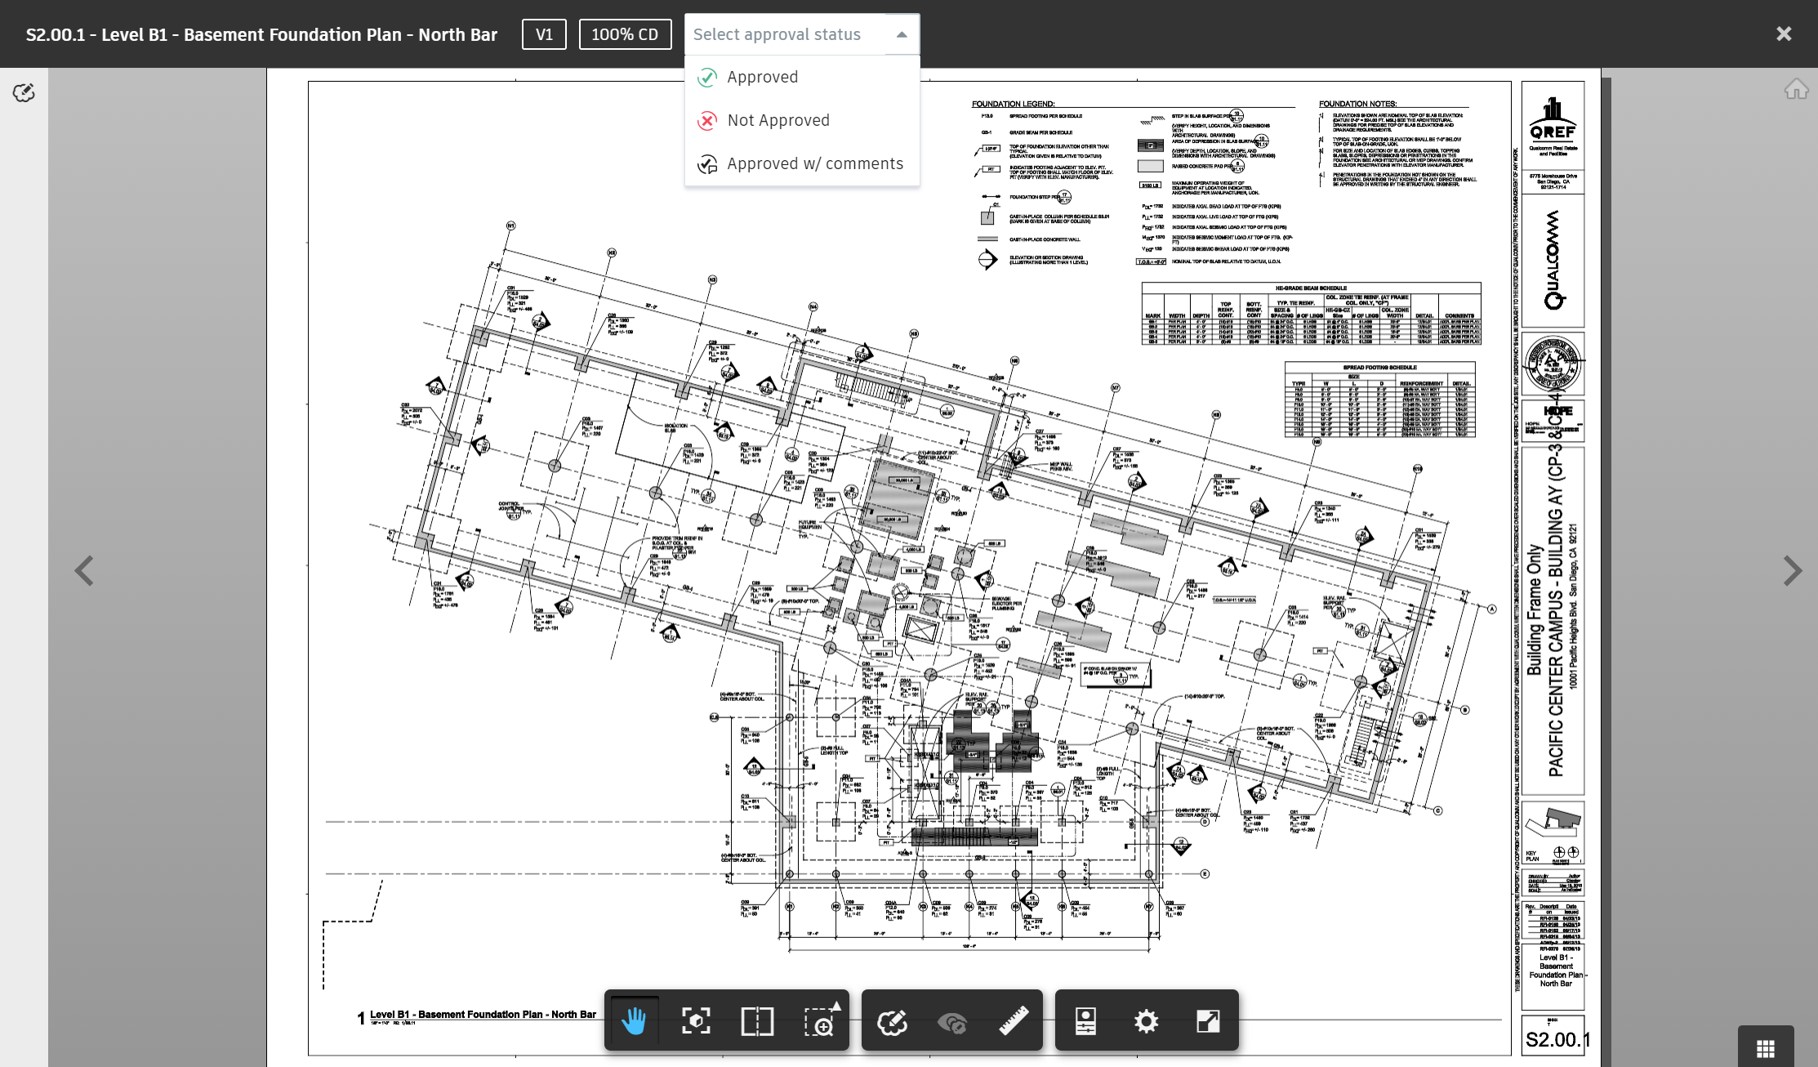This screenshot has width=1818, height=1067.
Task: Go to previous sheet with left arrow
Action: pos(84,571)
